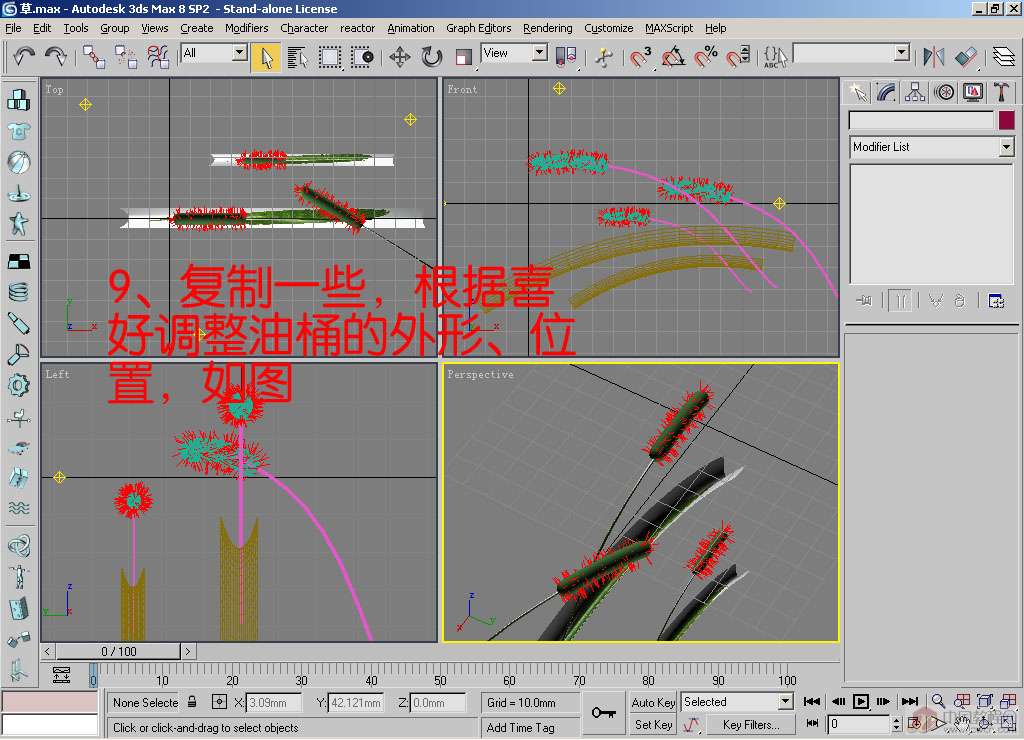
Task: Click the Key Filters... button
Action: coord(751,724)
